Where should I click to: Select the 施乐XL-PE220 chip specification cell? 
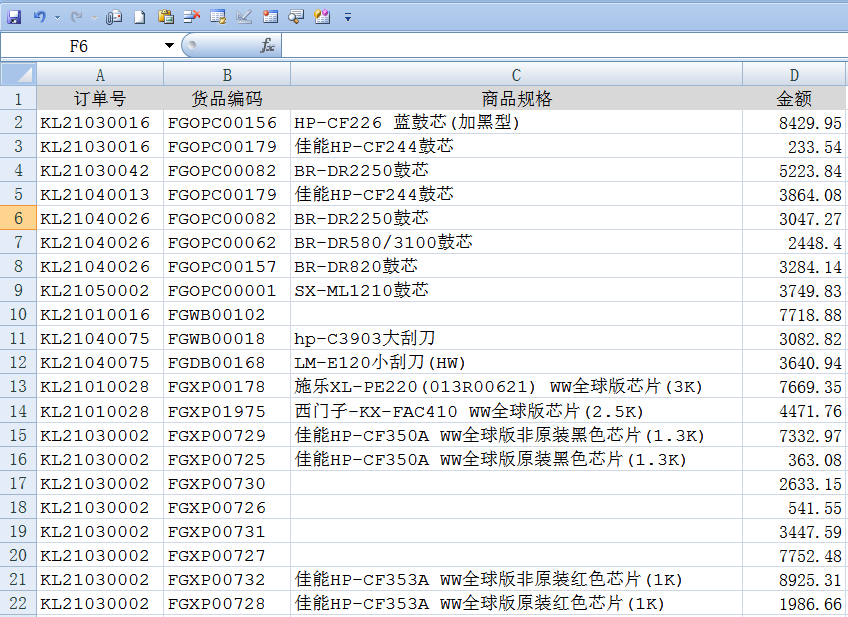point(516,387)
